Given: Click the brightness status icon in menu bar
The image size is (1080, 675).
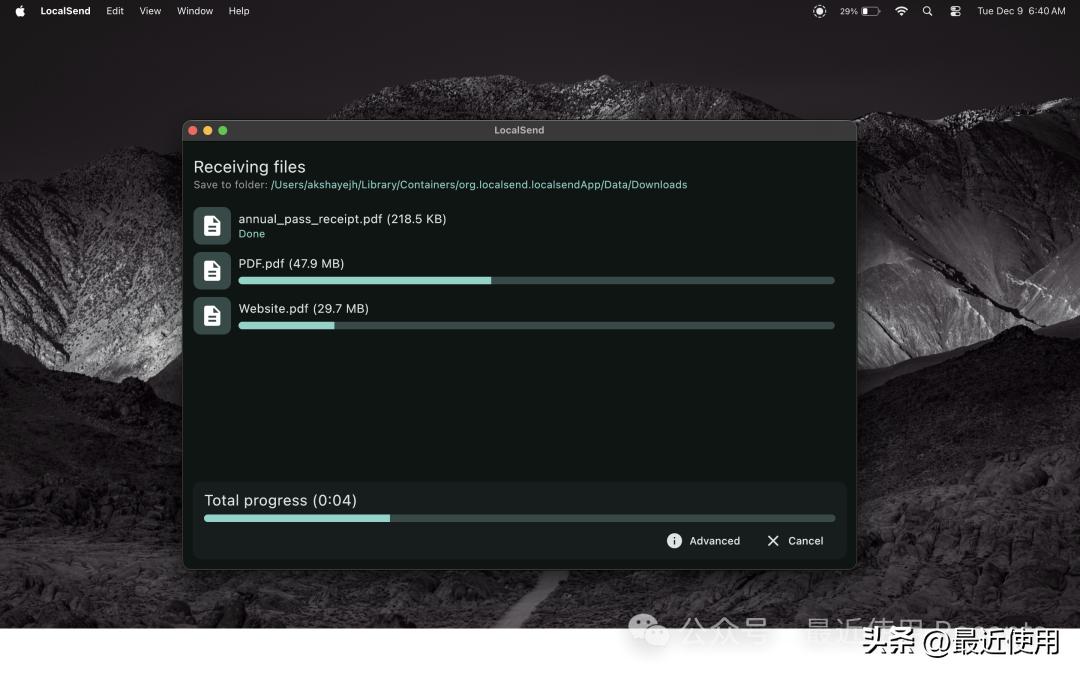Looking at the screenshot, I should pos(820,11).
